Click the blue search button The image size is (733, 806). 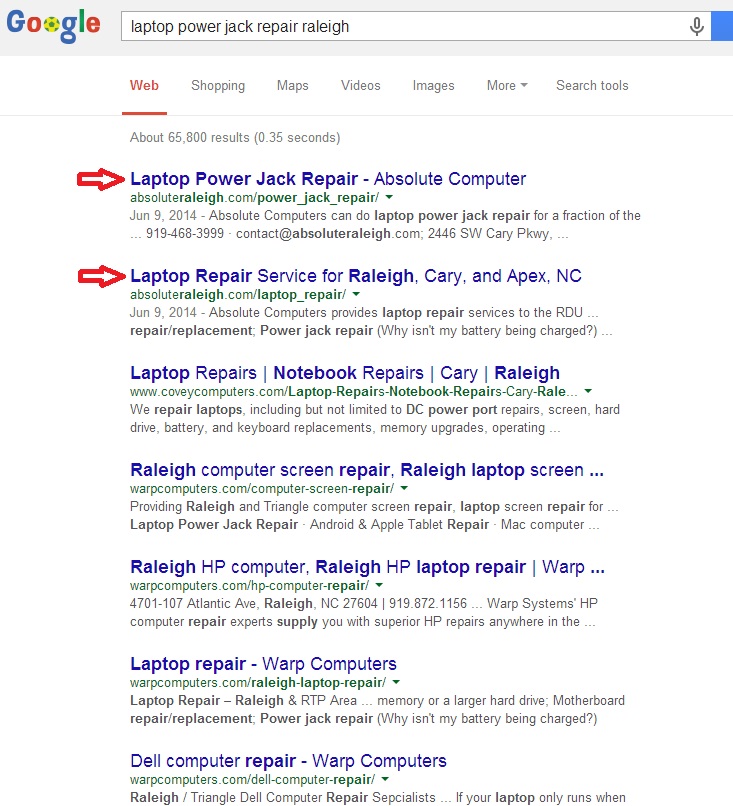pos(722,26)
